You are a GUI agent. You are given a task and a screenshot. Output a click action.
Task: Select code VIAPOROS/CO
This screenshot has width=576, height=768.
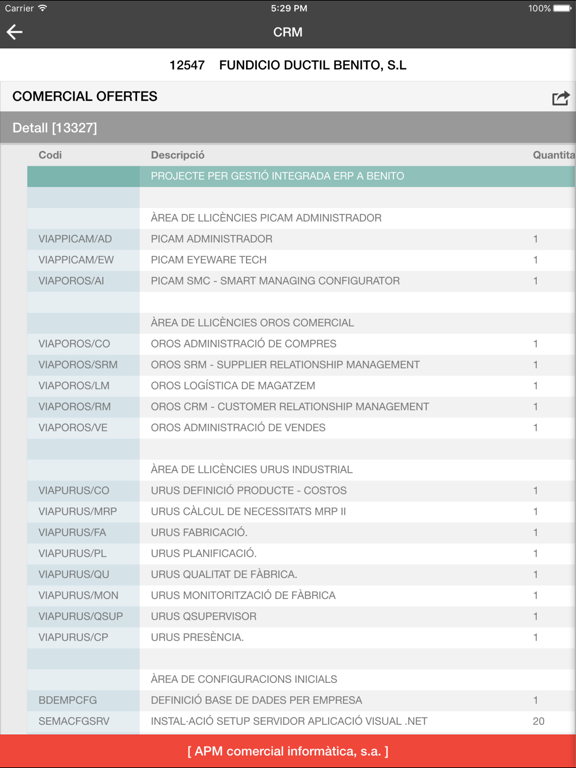tap(74, 344)
